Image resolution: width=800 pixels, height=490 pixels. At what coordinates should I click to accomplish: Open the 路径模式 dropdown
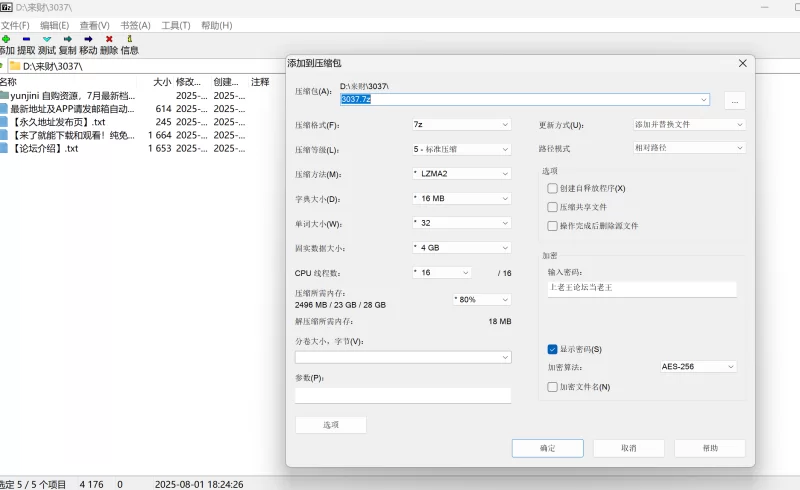689,148
